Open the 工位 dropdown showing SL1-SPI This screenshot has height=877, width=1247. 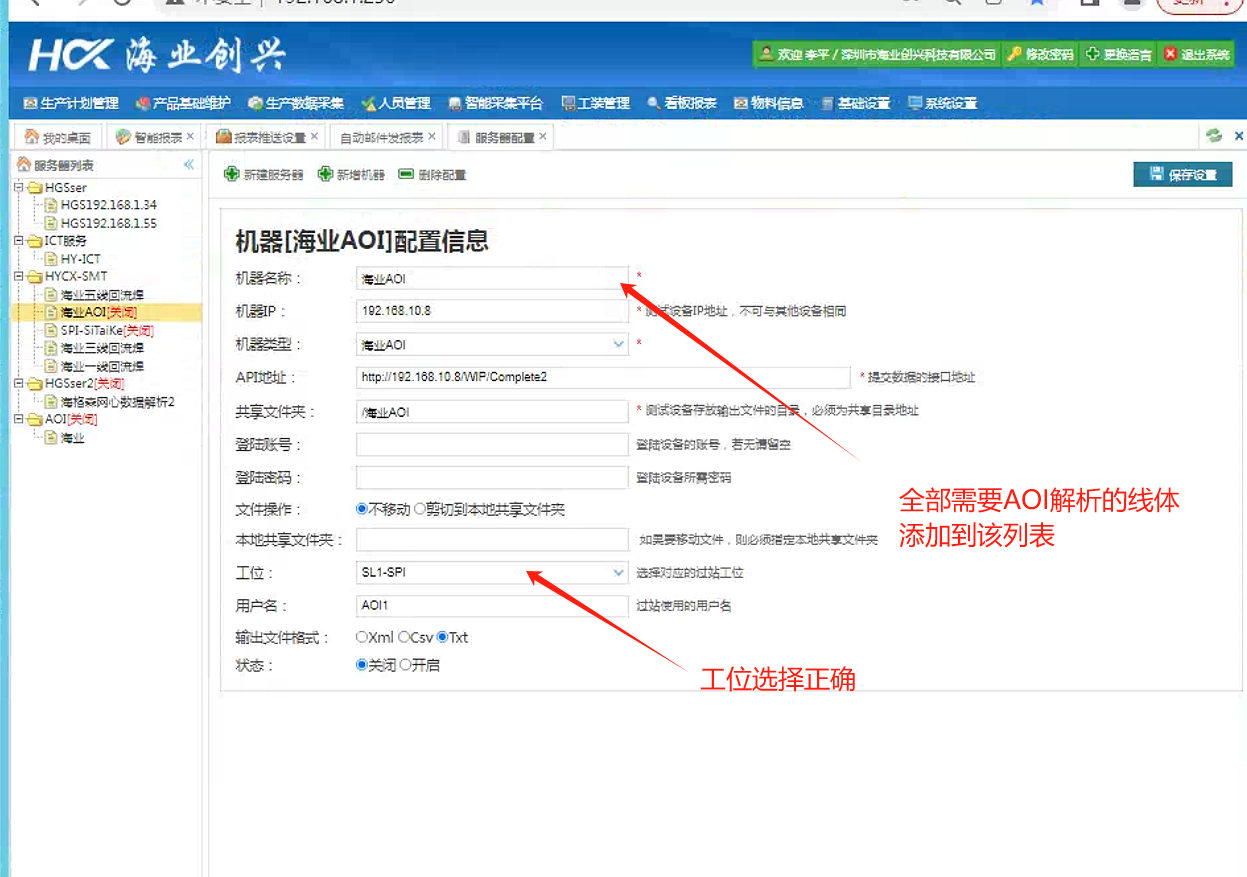point(618,573)
